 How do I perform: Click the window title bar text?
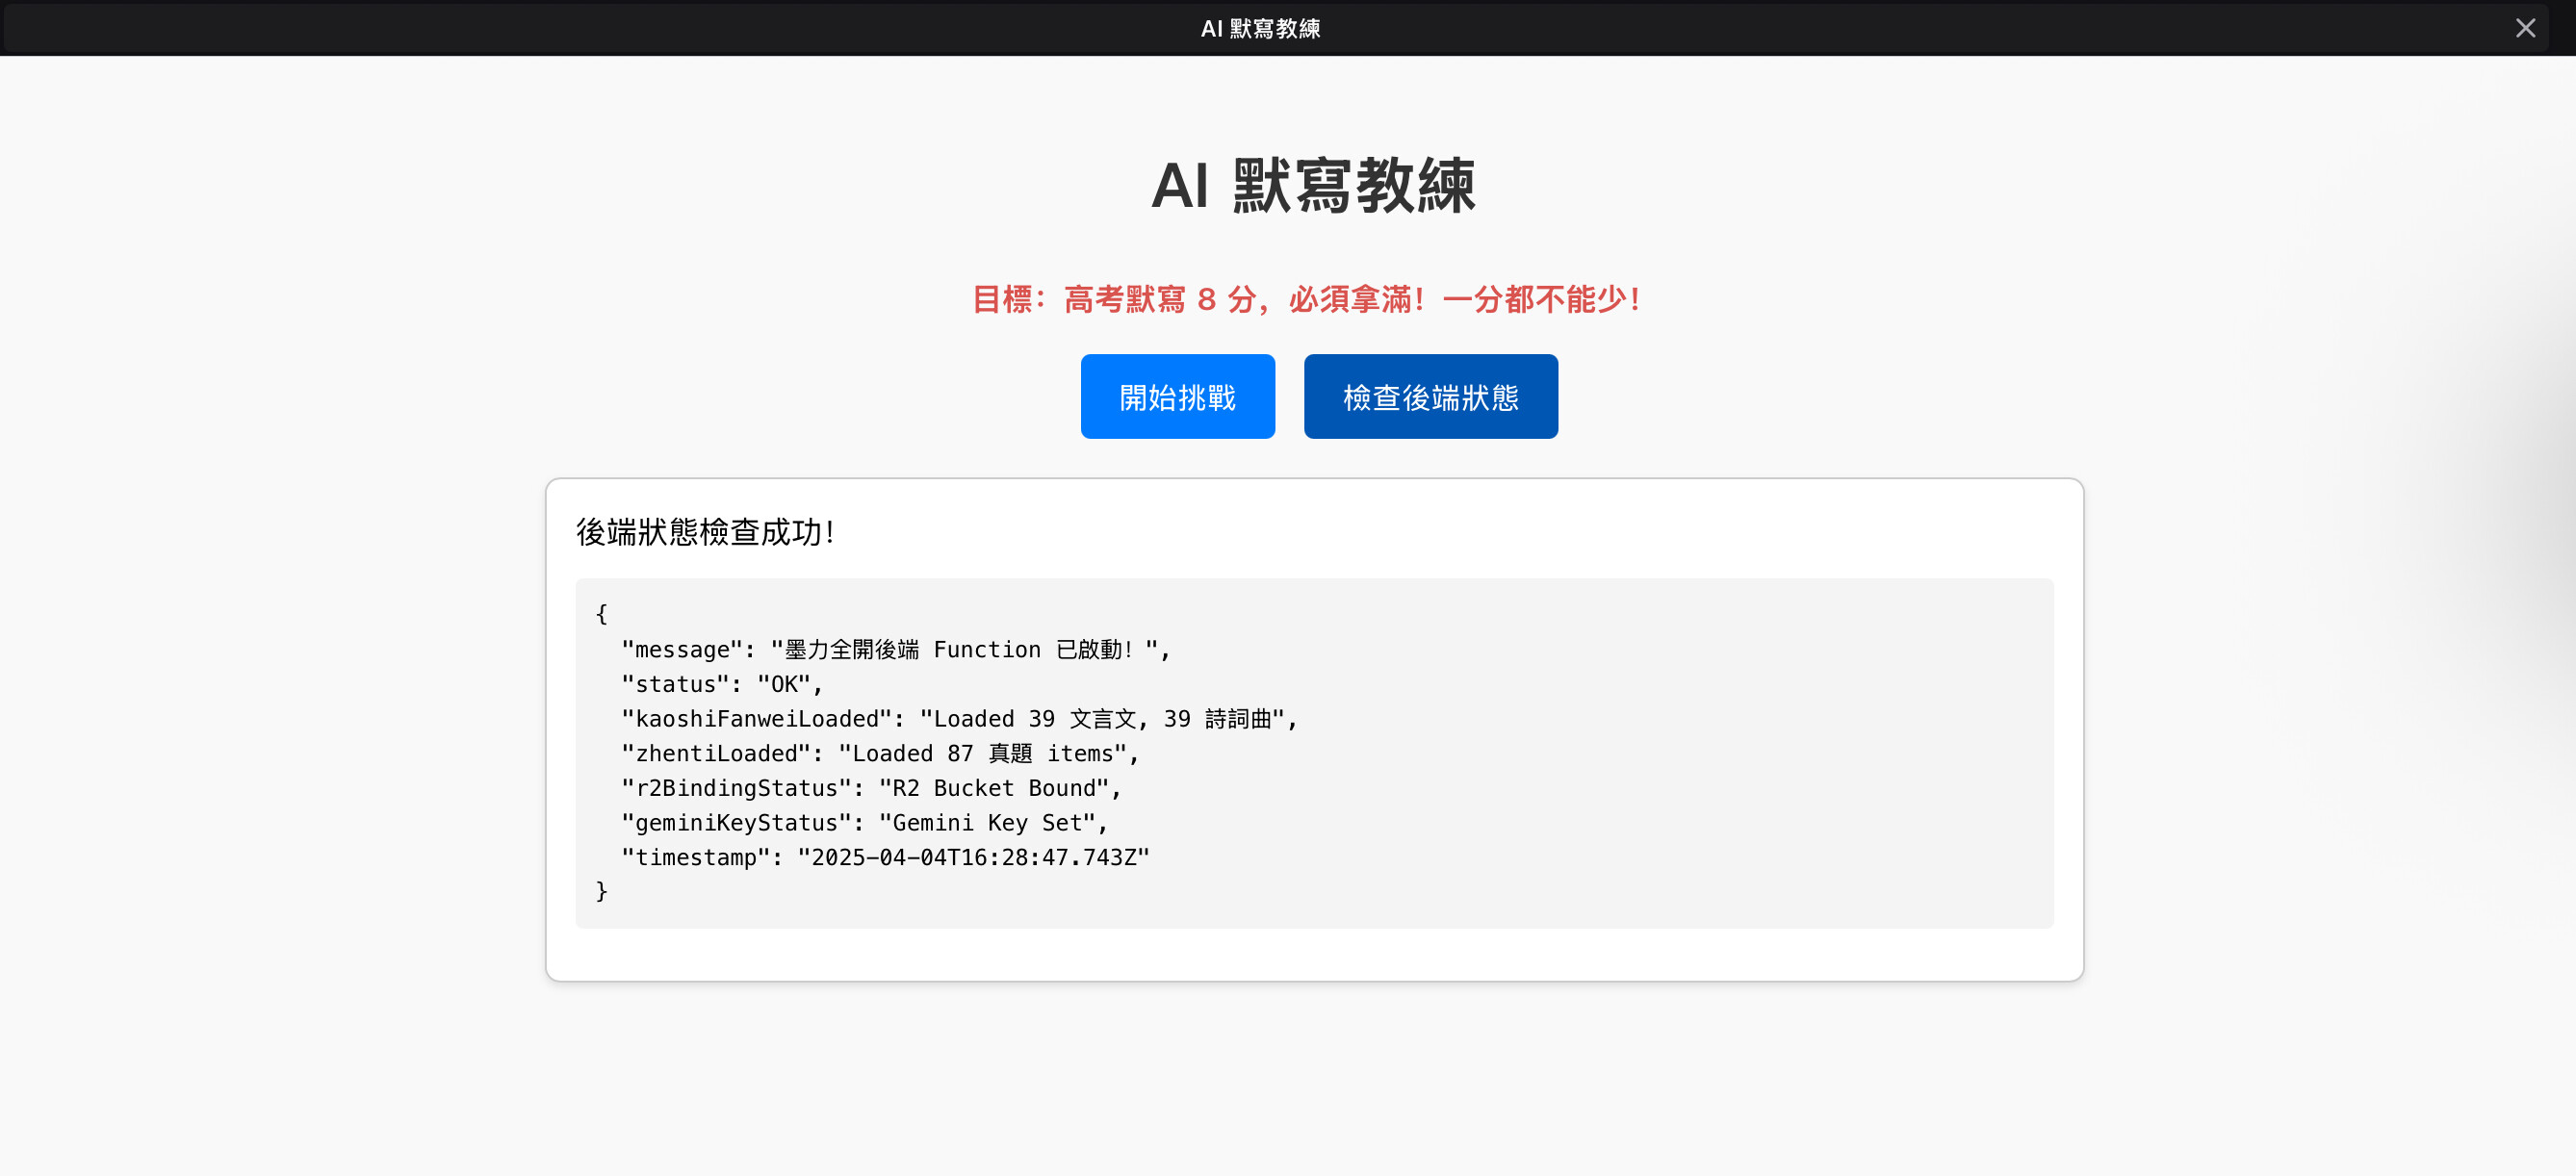coord(1260,28)
